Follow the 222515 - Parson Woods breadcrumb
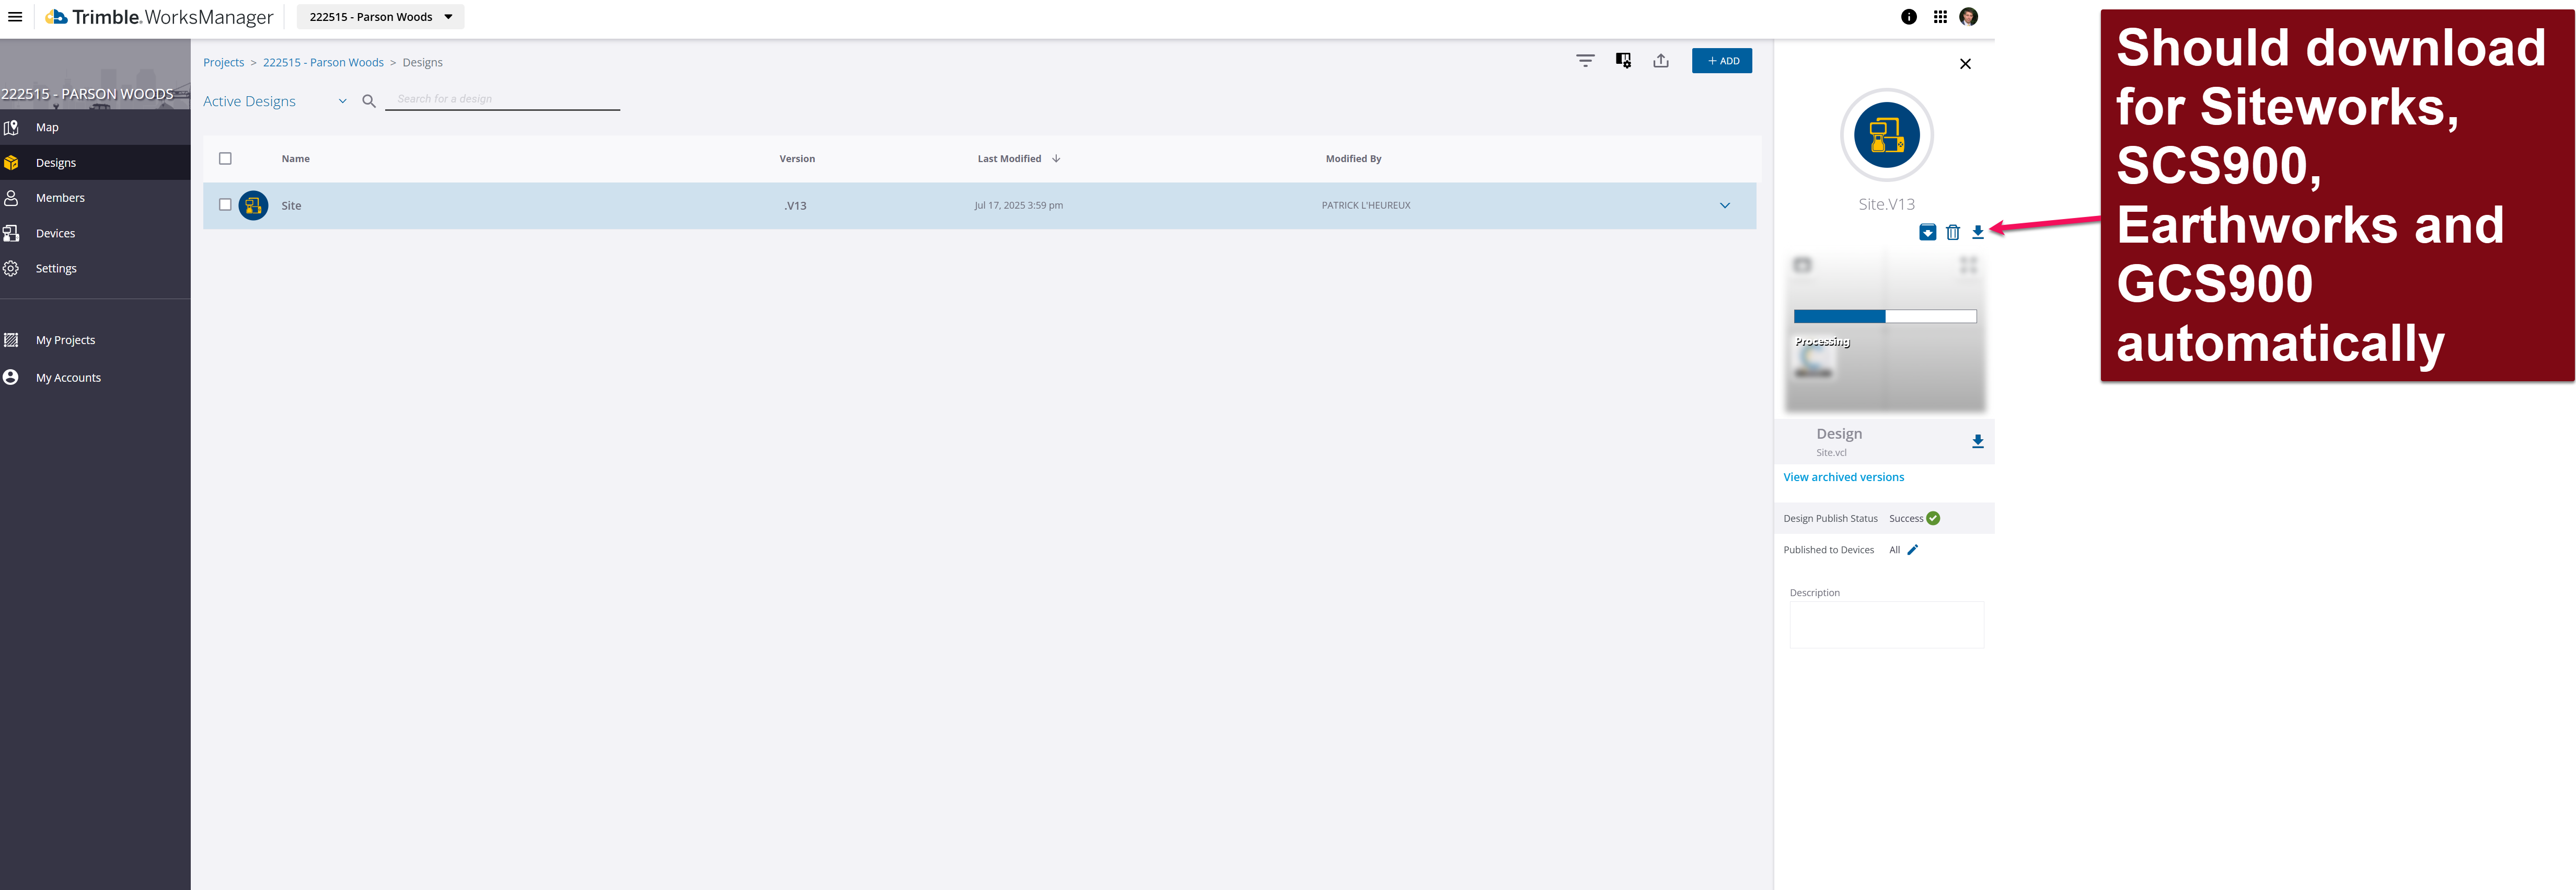This screenshot has height=890, width=2576. point(323,63)
